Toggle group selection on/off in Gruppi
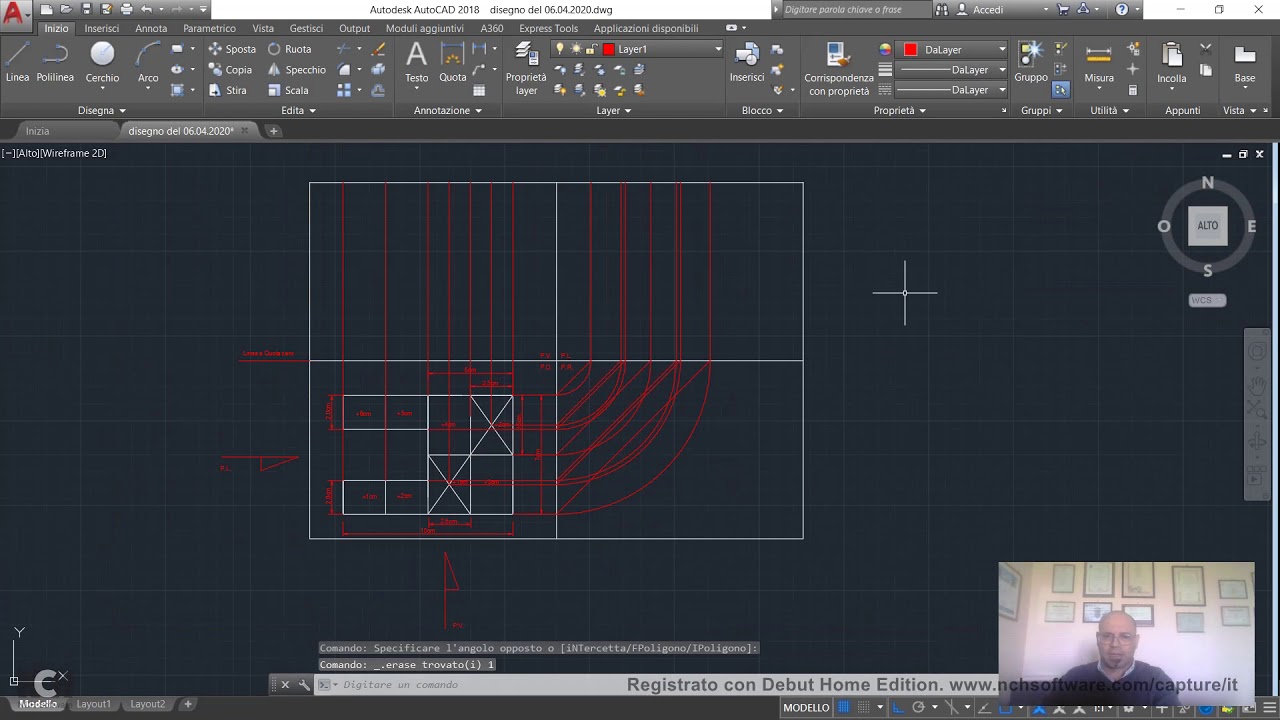The height and width of the screenshot is (720, 1280). click(1060, 90)
